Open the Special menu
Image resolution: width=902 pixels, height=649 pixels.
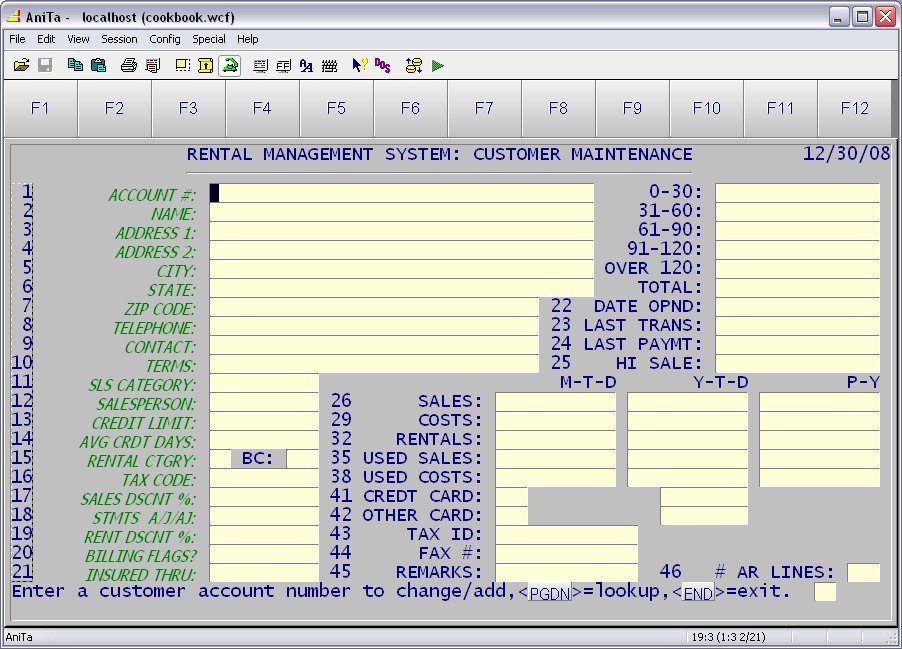tap(209, 39)
